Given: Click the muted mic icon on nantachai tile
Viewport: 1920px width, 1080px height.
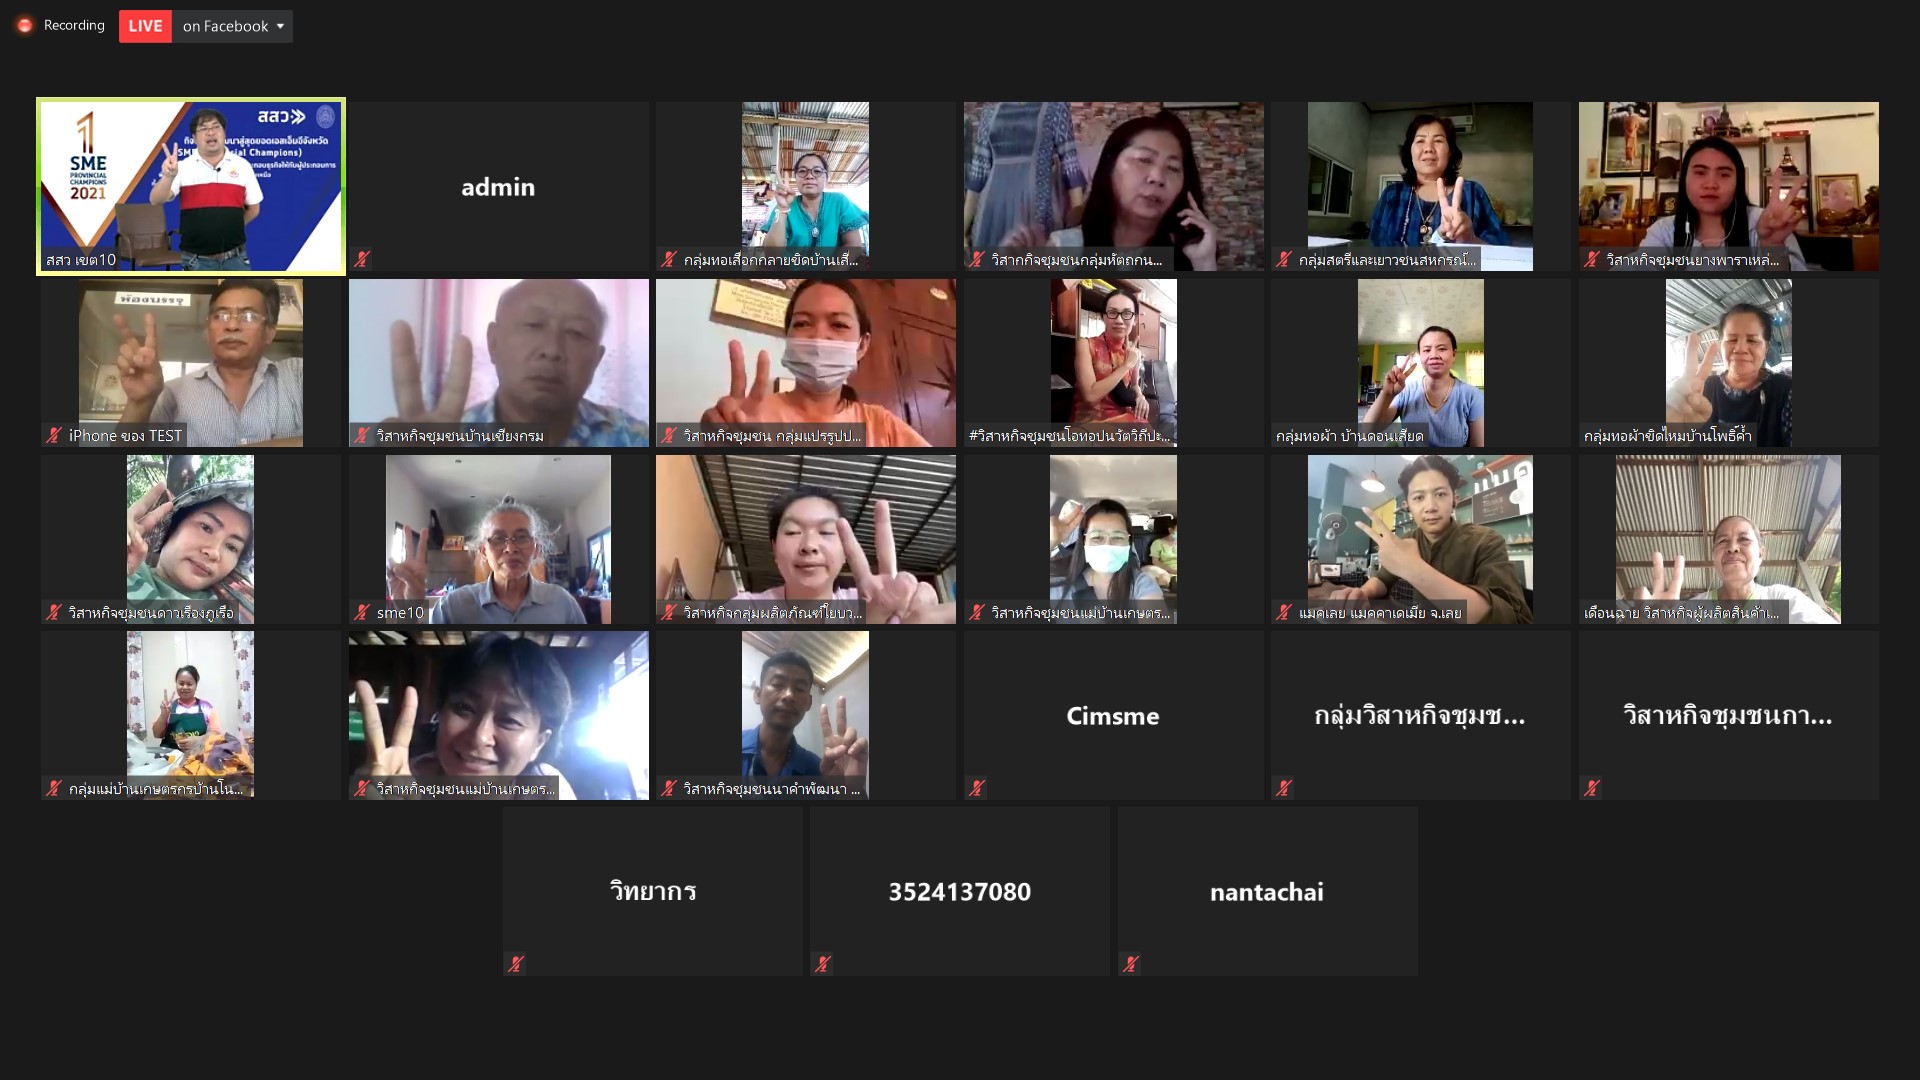Looking at the screenshot, I should 1130,964.
